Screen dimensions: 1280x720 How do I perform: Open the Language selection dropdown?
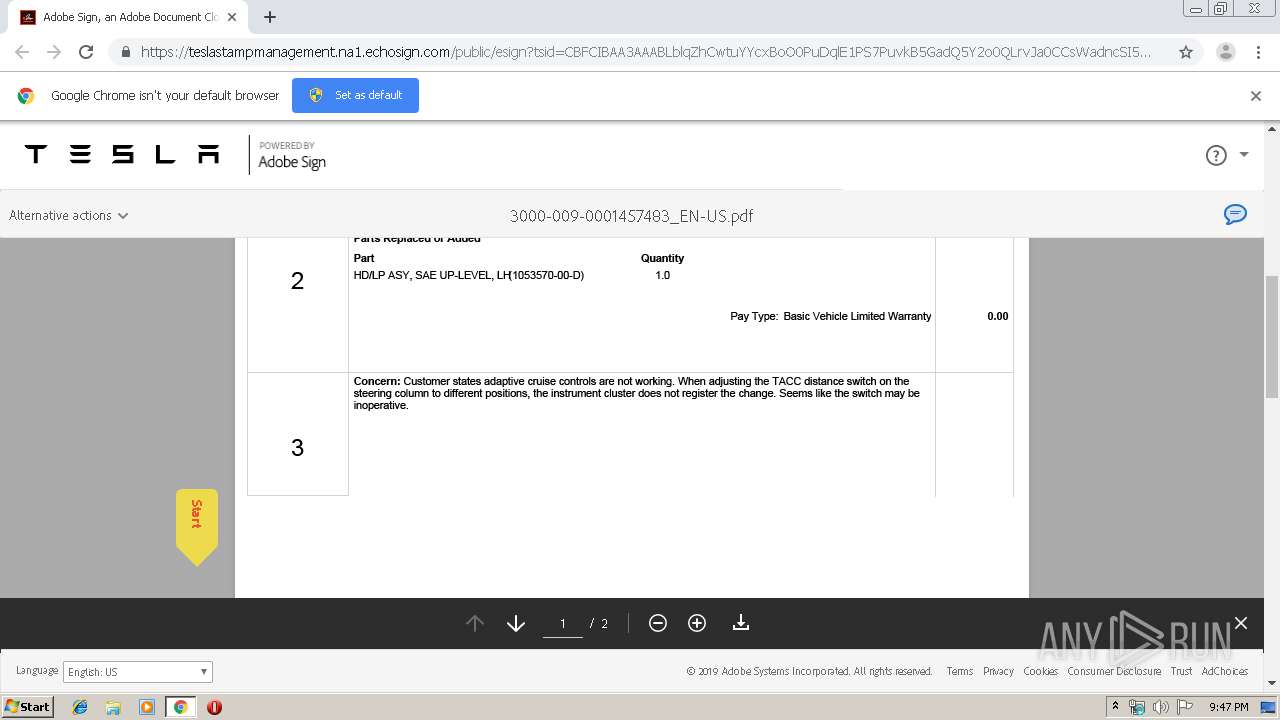coord(138,672)
